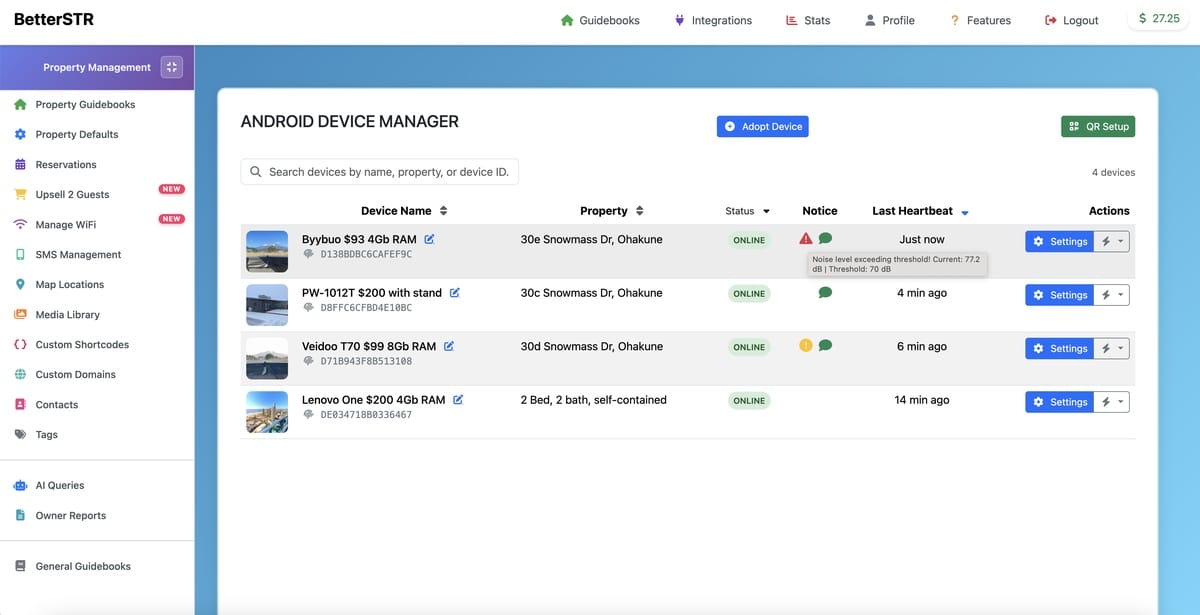Screen dimensions: 1200x615
Task: Click the Veidoo T70 device thumbnail
Action: pyautogui.click(x=267, y=358)
